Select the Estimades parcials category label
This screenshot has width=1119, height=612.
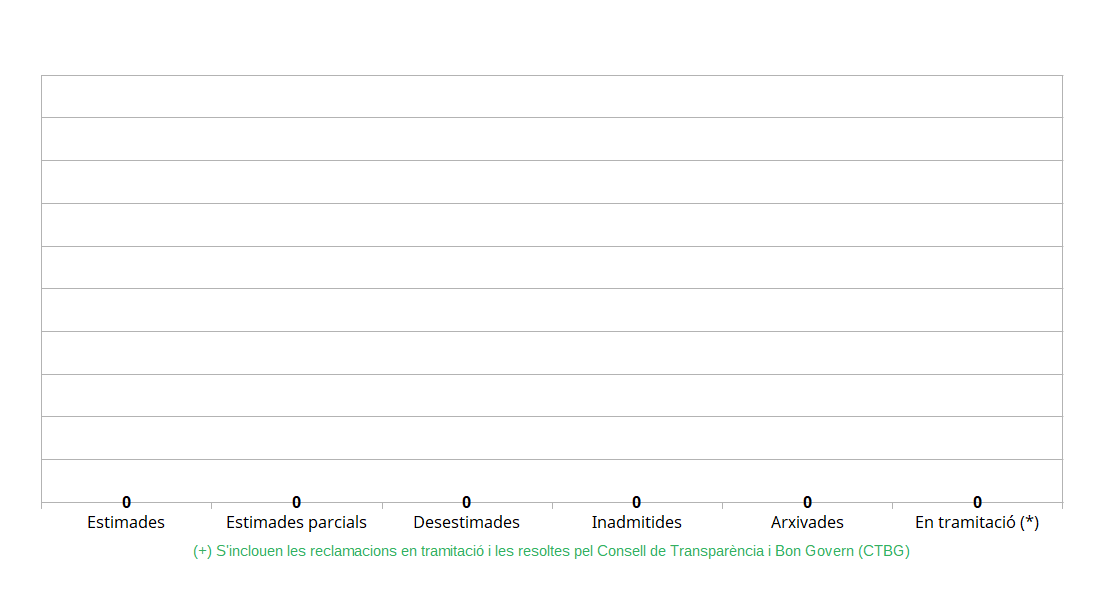tap(296, 522)
